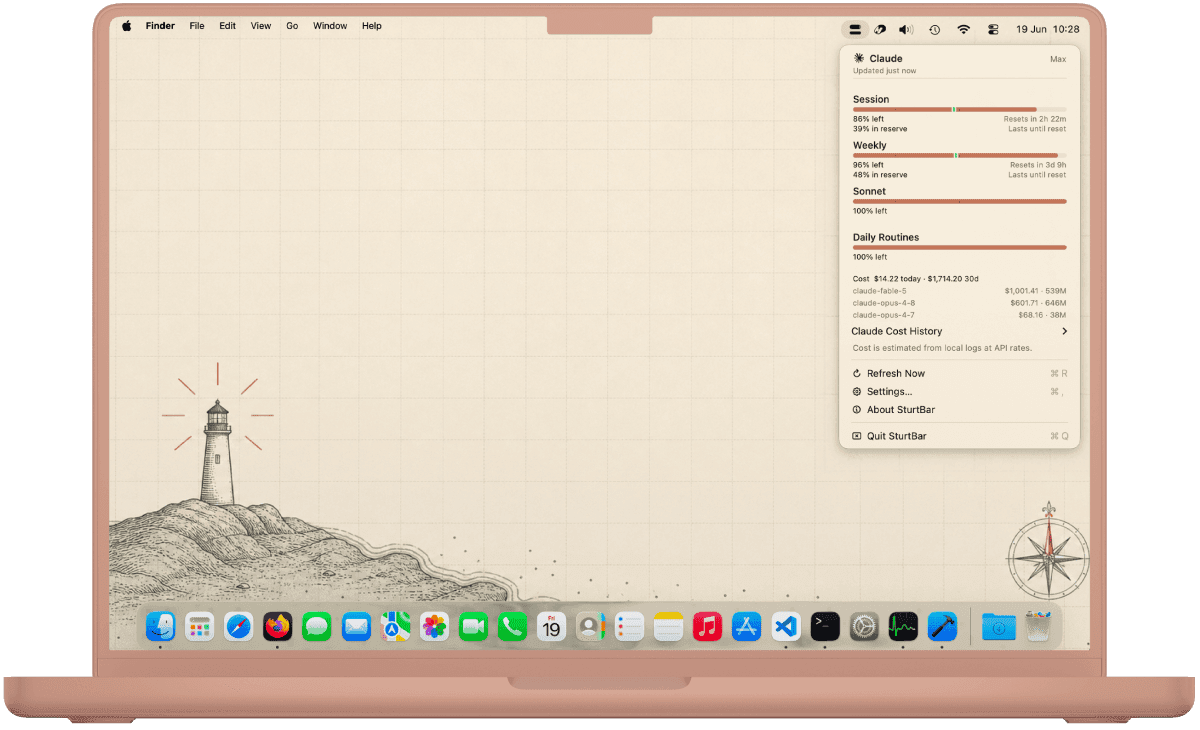Open the Apple menu

click(127, 26)
